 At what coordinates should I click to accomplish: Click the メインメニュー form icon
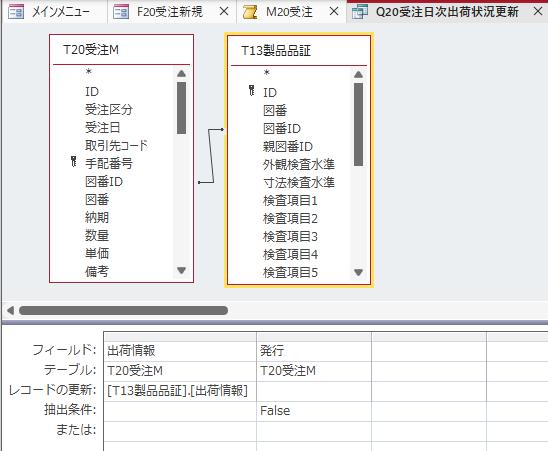click(16, 12)
